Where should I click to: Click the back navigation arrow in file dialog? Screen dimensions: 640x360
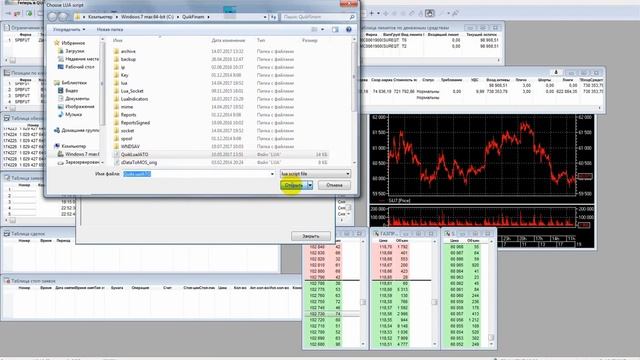tap(53, 17)
